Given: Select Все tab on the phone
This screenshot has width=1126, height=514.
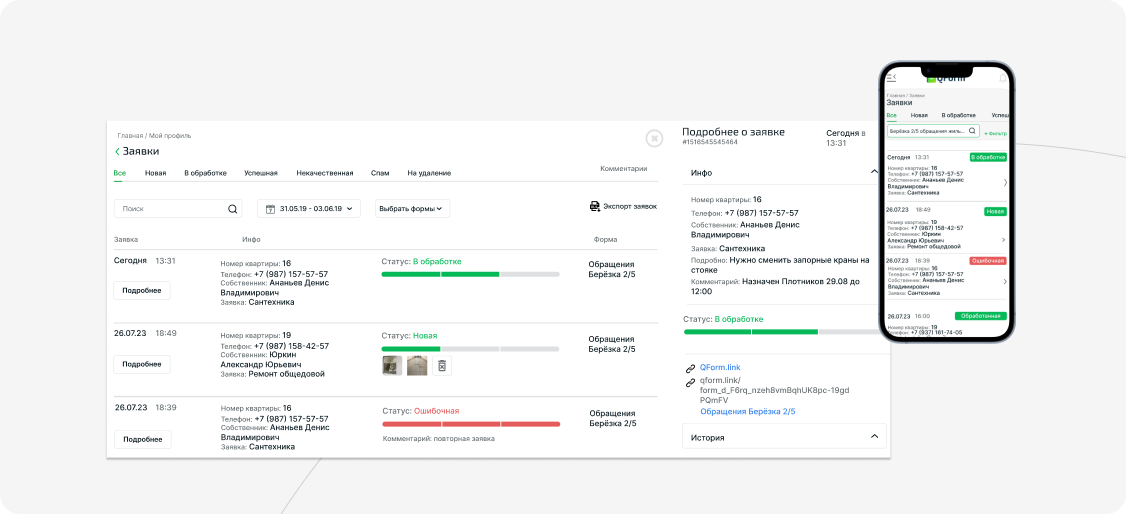Looking at the screenshot, I should (891, 115).
